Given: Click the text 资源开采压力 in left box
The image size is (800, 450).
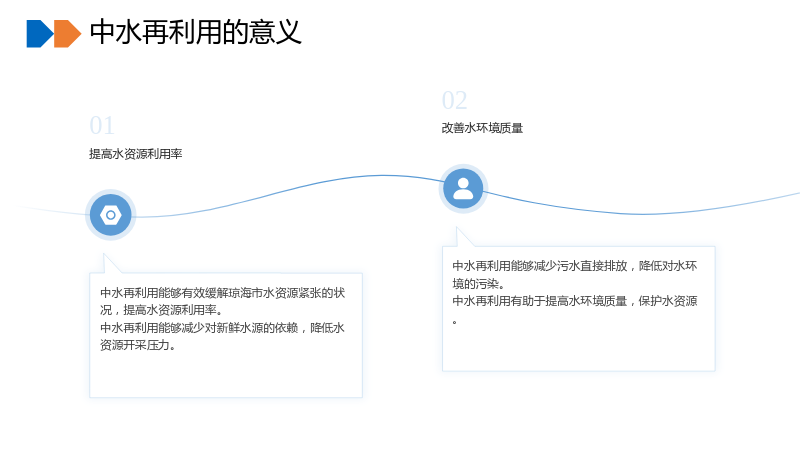Looking at the screenshot, I should (135, 345).
